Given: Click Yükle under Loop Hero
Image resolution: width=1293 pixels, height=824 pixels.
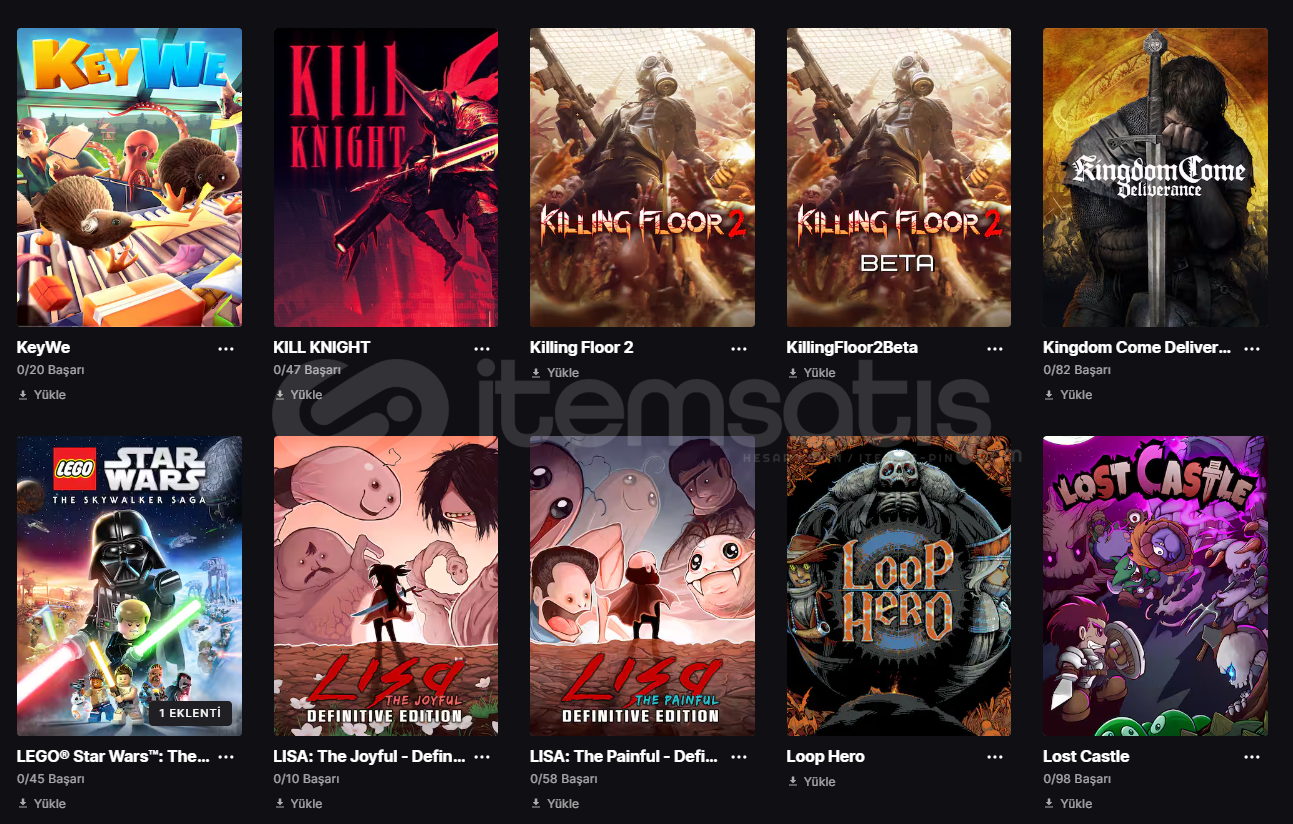Looking at the screenshot, I should pos(811,782).
